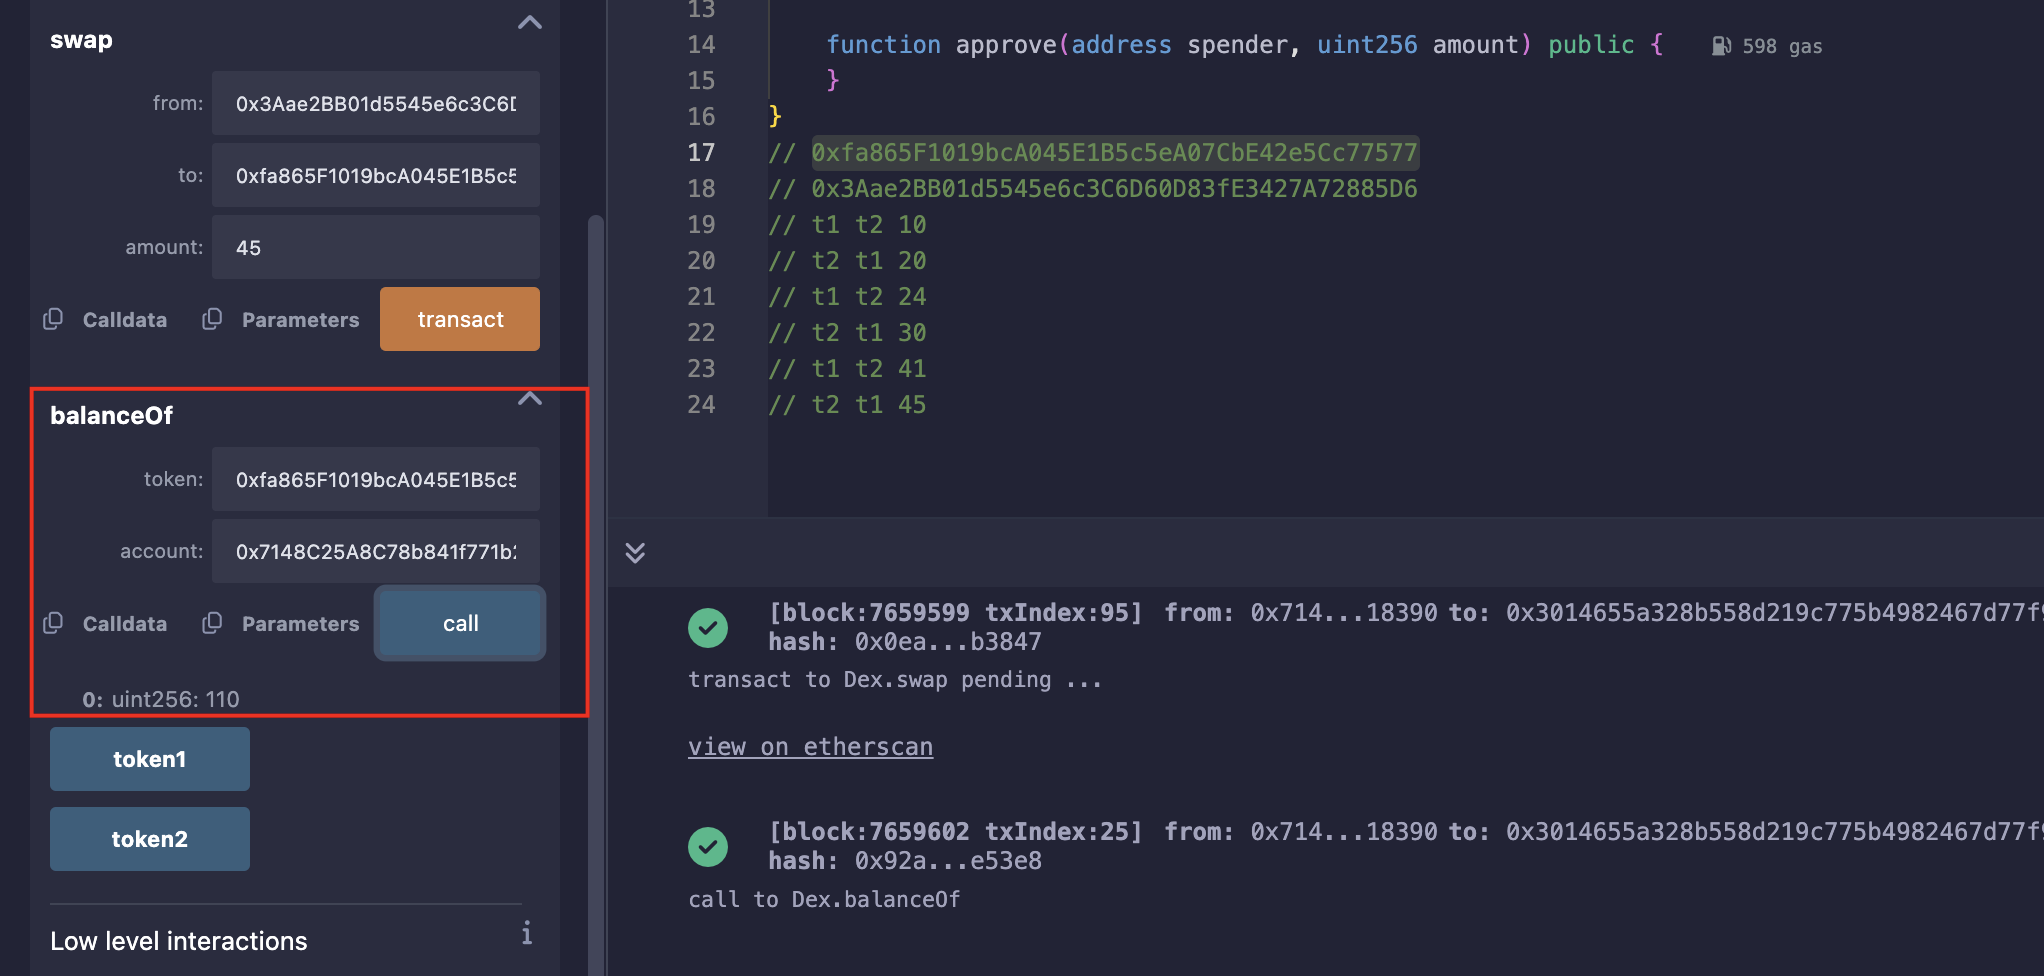Click the balanceOf function title
Image resolution: width=2044 pixels, height=976 pixels.
(x=111, y=415)
